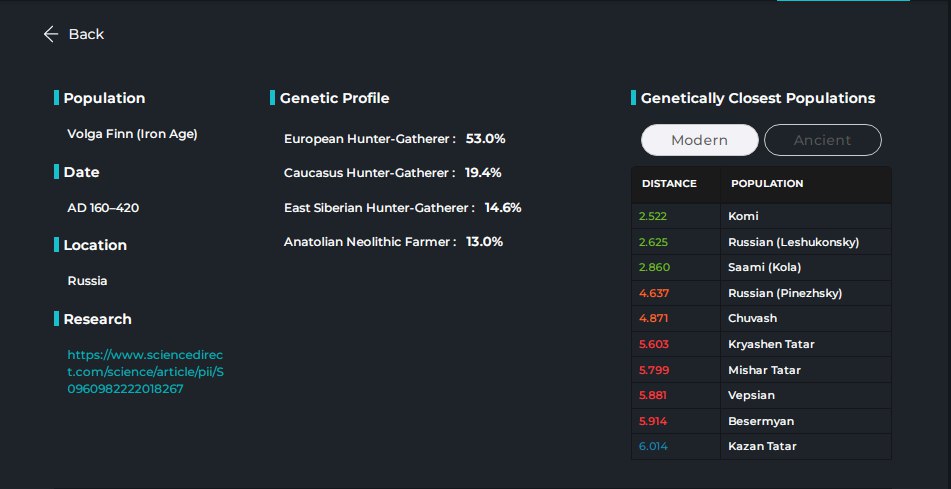951x489 pixels.
Task: Click the POPULATION column header
Action: (767, 184)
